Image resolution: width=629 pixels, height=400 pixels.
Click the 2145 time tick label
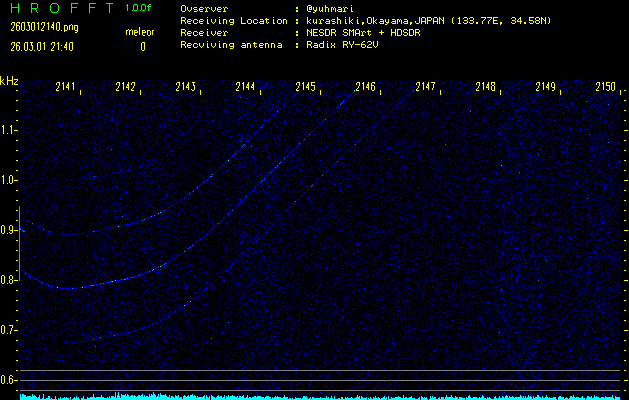pos(306,88)
